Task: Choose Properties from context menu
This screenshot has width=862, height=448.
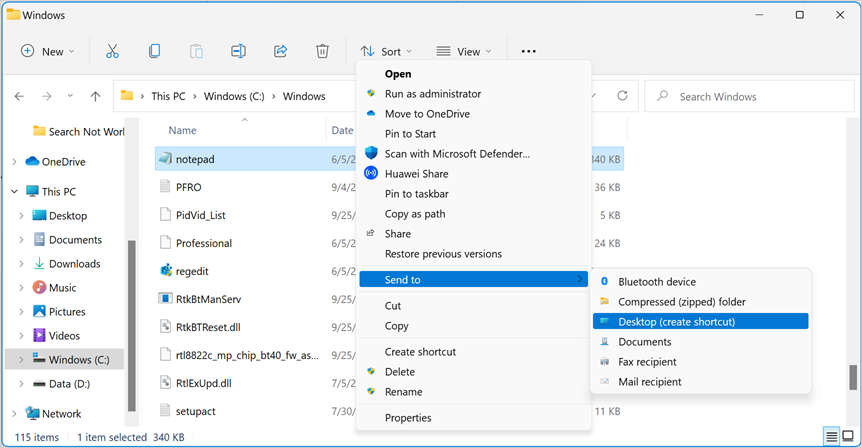Action: [408, 418]
